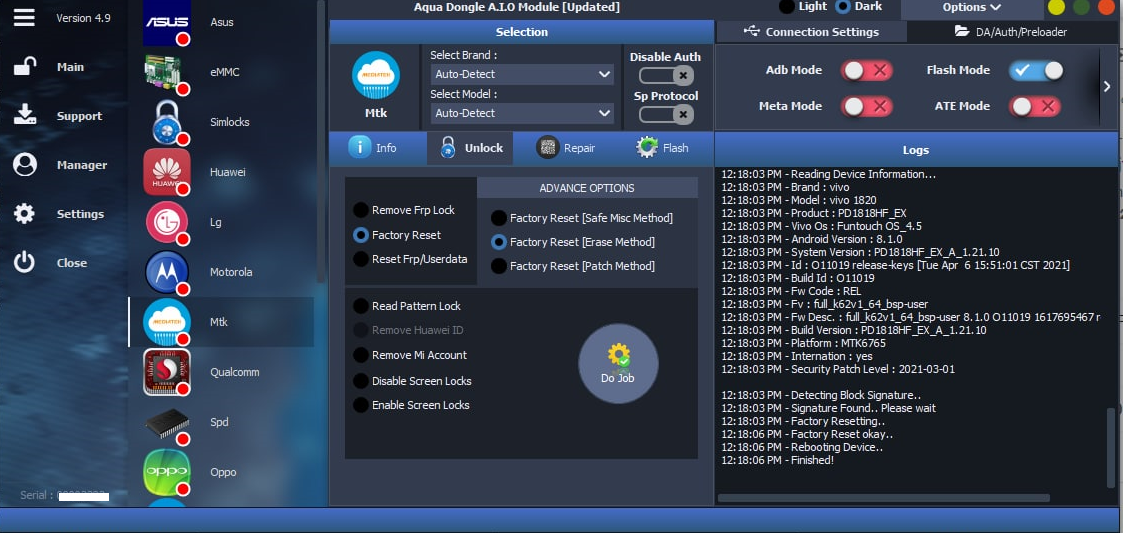Select Factory Reset radio option

(361, 235)
